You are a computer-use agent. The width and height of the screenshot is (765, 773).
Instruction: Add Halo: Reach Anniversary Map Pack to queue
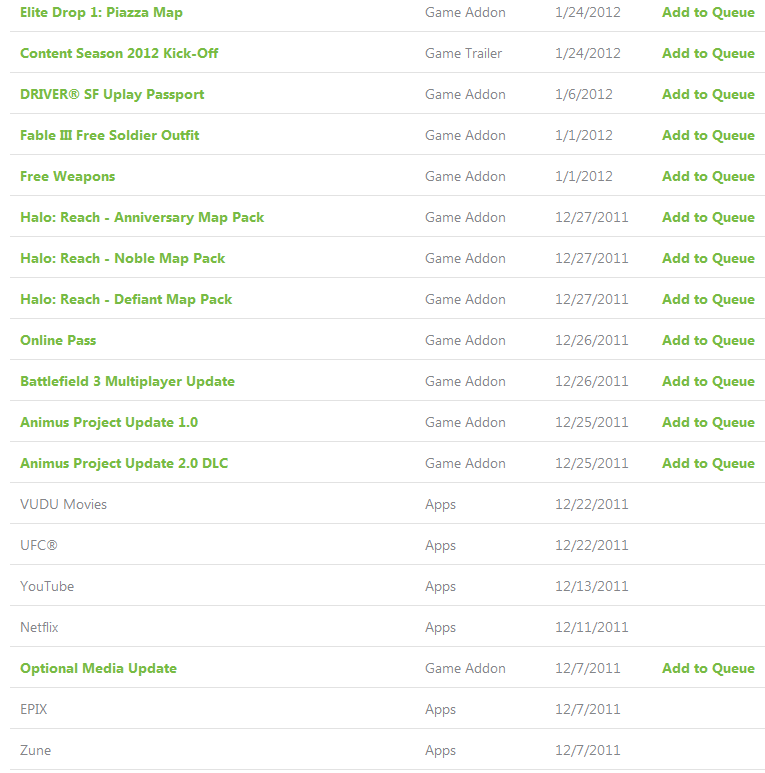[708, 217]
